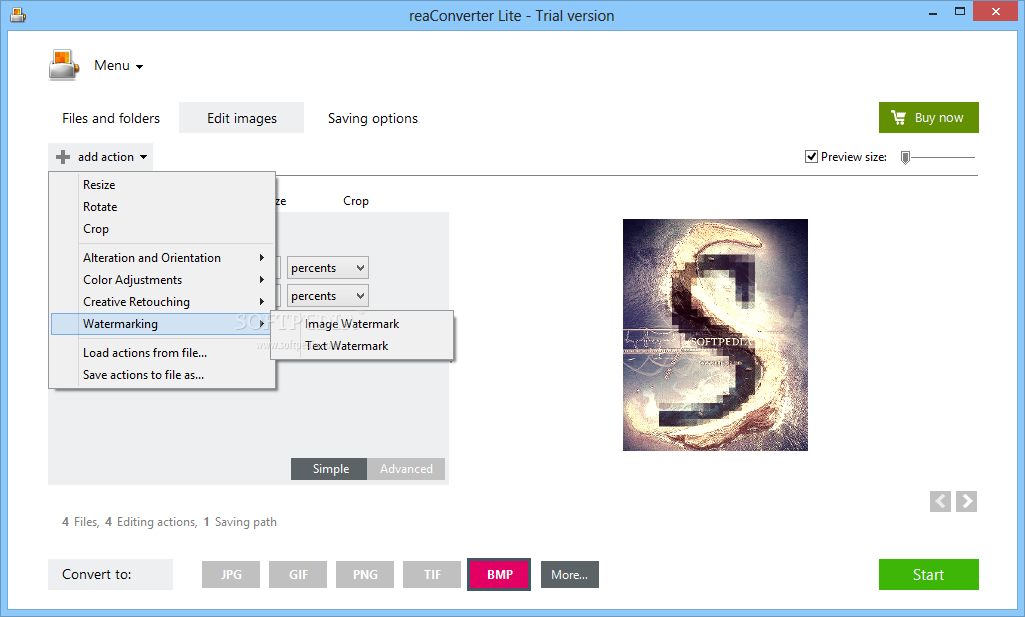Screen dimensions: 1025x617
Task: Toggle the Preview size checkbox
Action: tap(811, 157)
